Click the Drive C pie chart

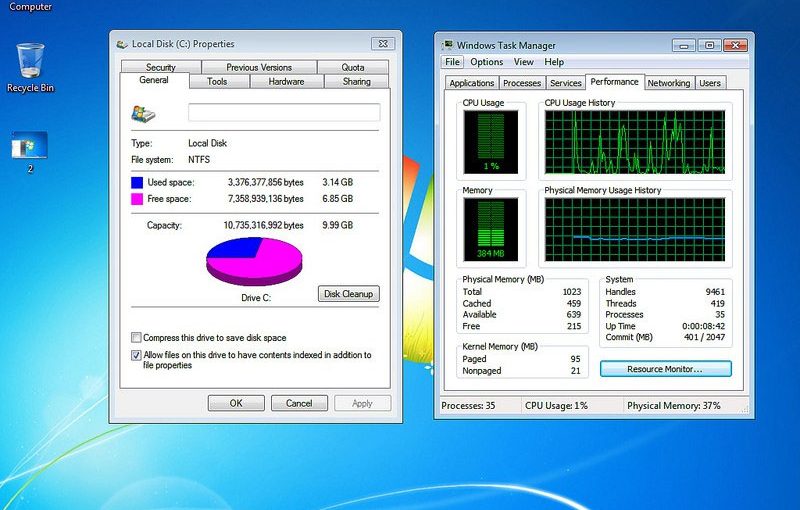pyautogui.click(x=254, y=261)
